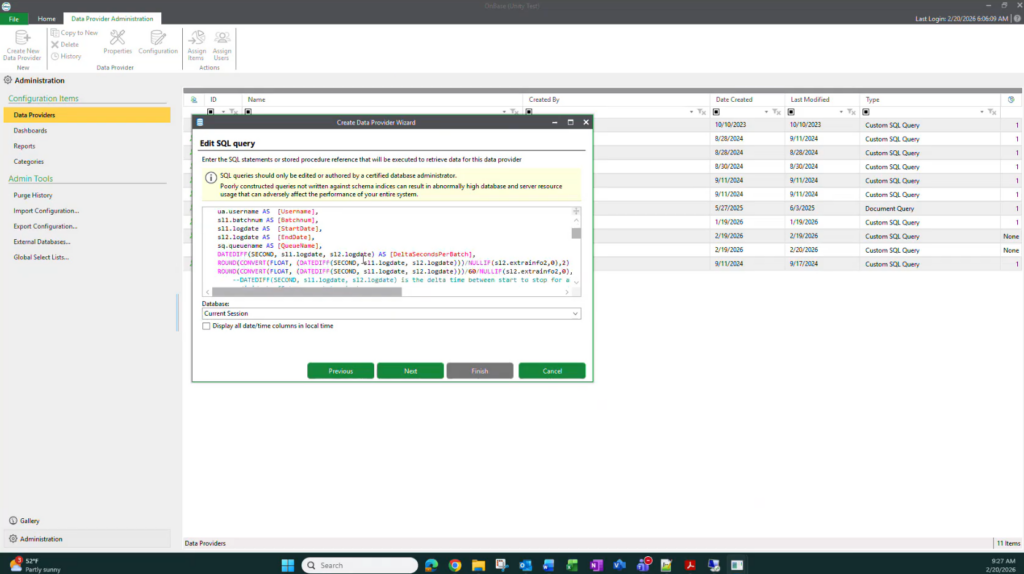
Task: Click the Next button in the wizard
Action: [x=410, y=371]
